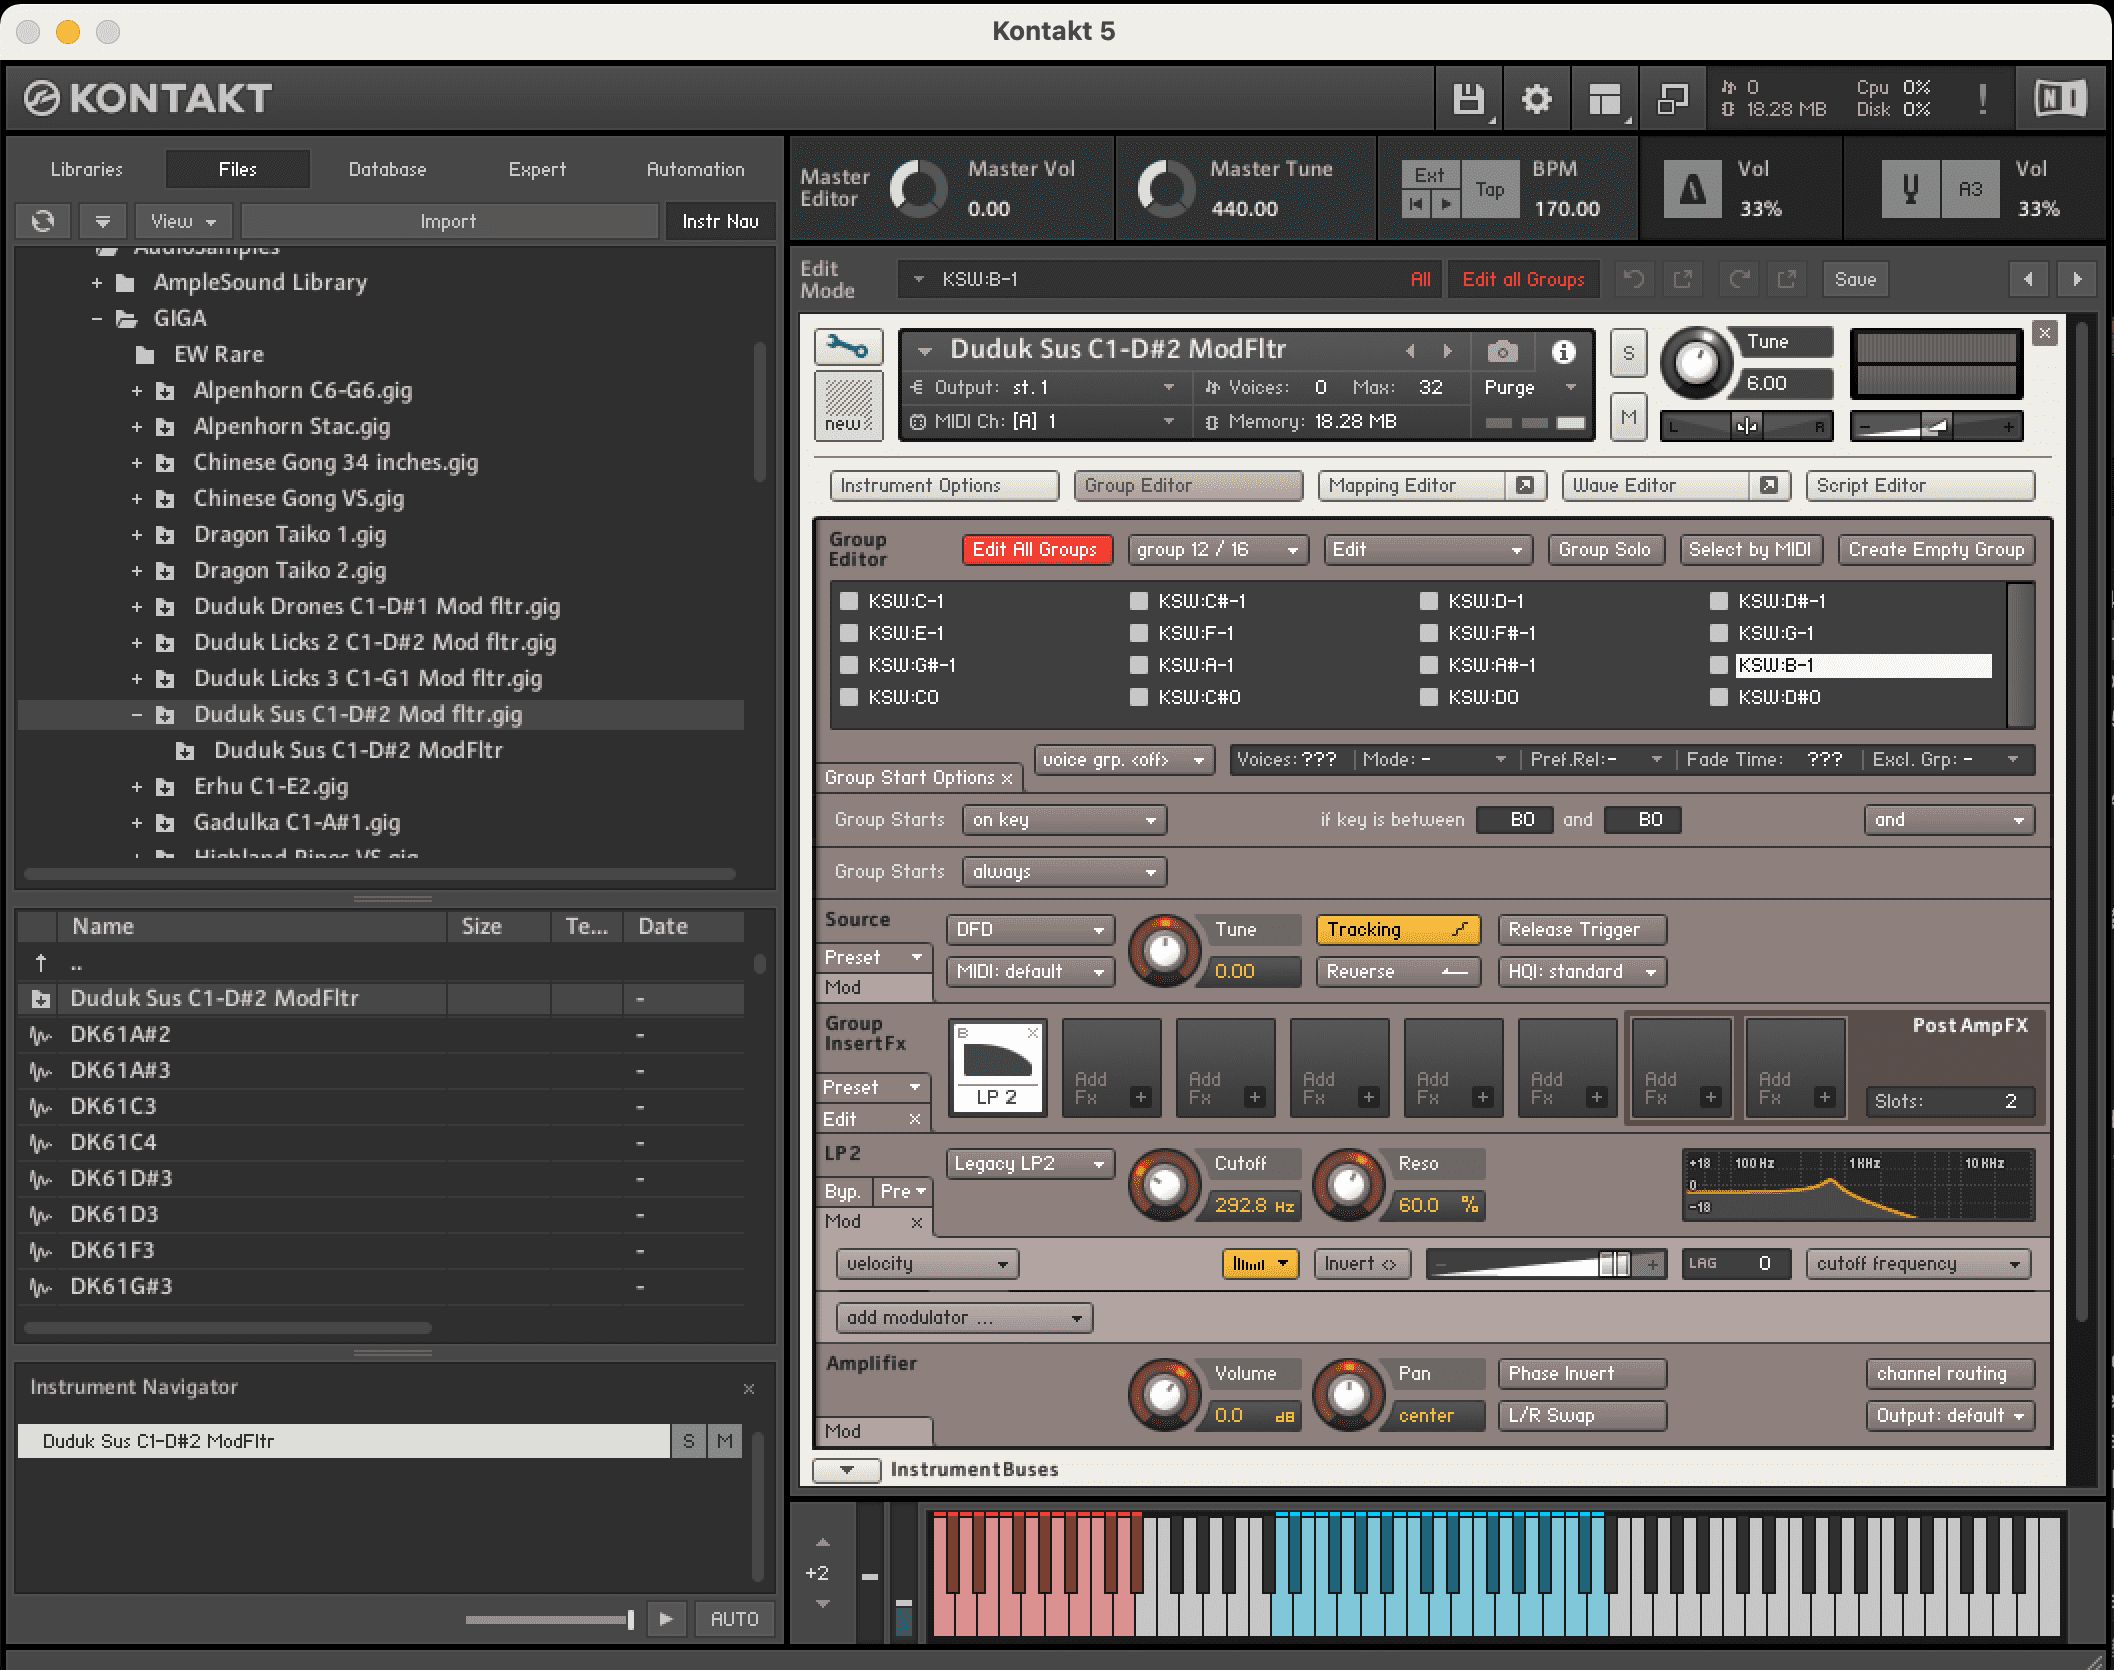Click the AUTO preview button
2114x1670 pixels.
pos(734,1619)
